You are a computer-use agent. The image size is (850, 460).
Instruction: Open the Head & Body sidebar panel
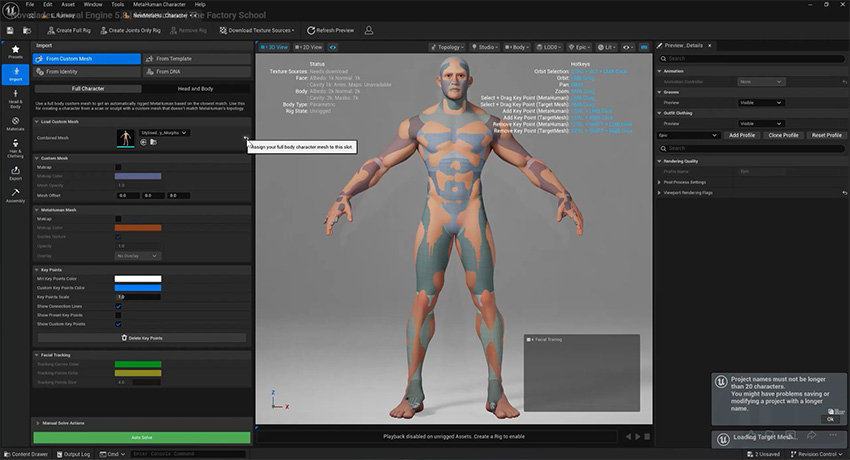tap(15, 99)
